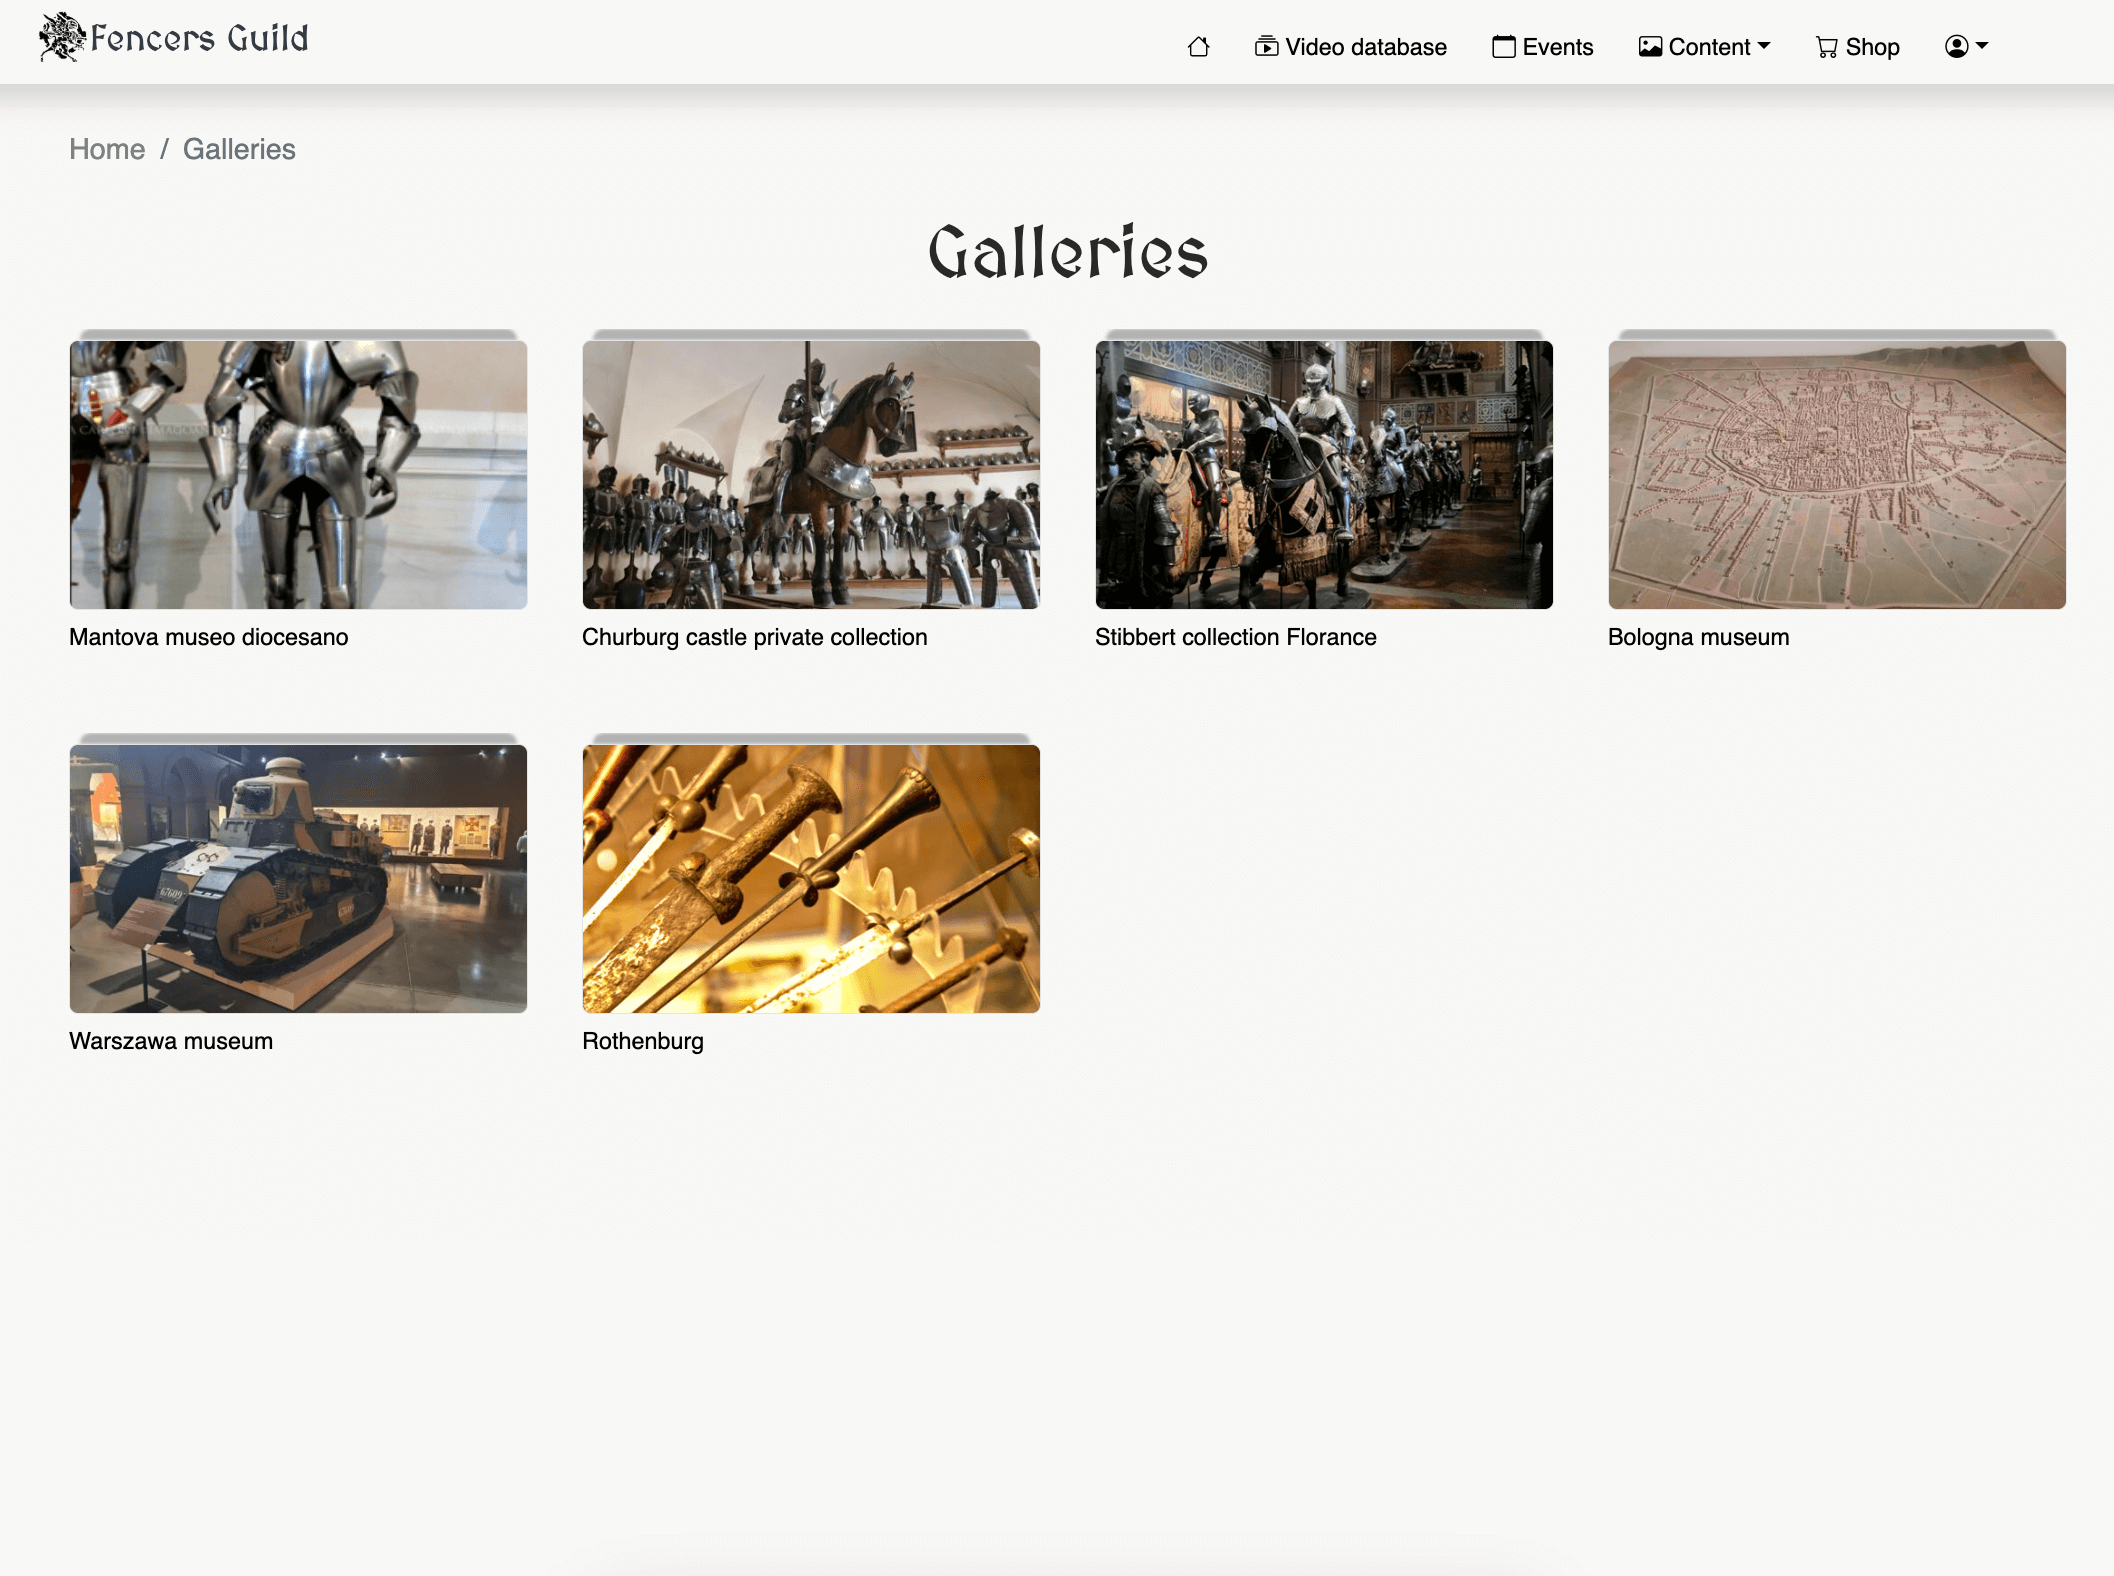Click the Fencers Guild logo

pos(173,38)
